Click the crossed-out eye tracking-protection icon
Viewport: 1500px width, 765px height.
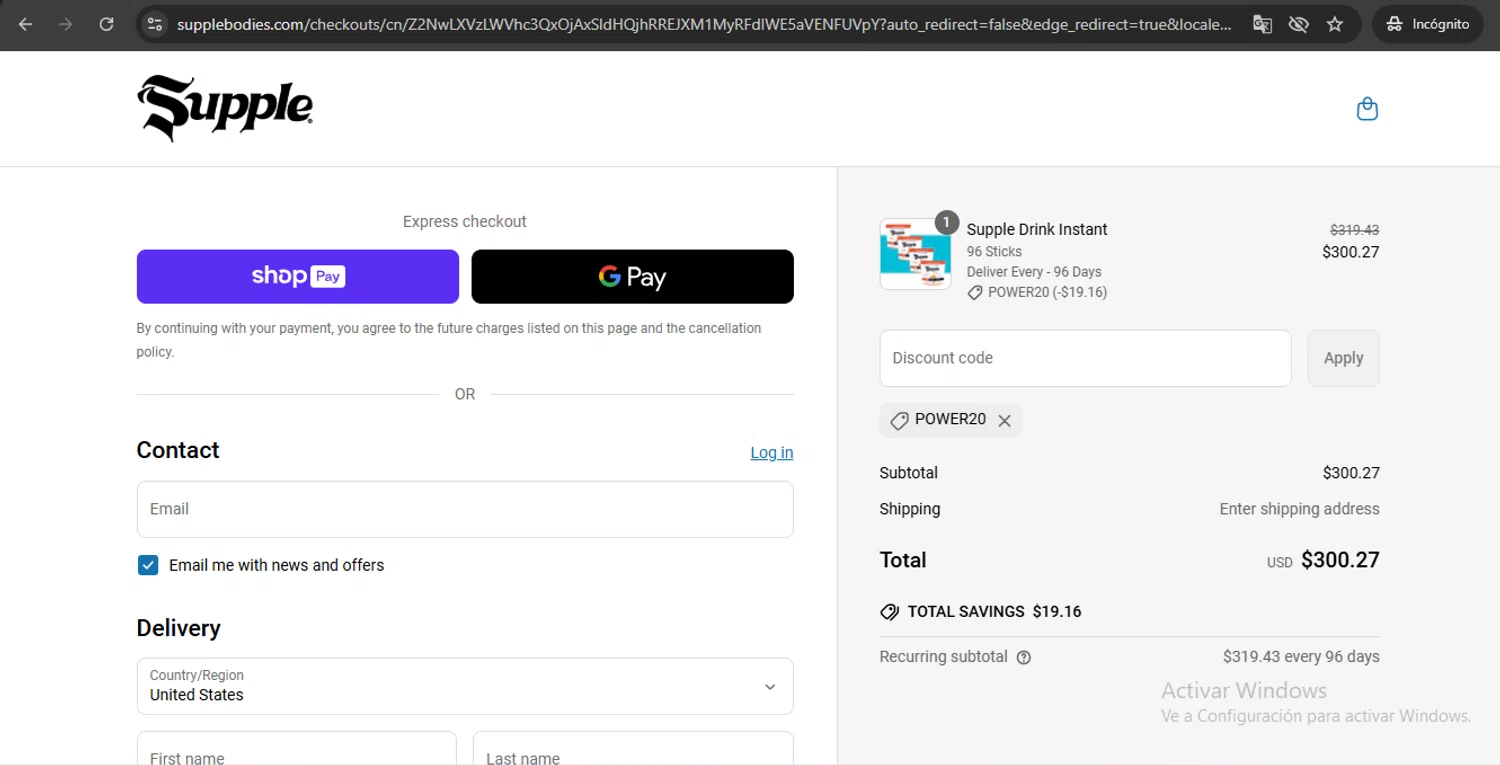[1298, 24]
